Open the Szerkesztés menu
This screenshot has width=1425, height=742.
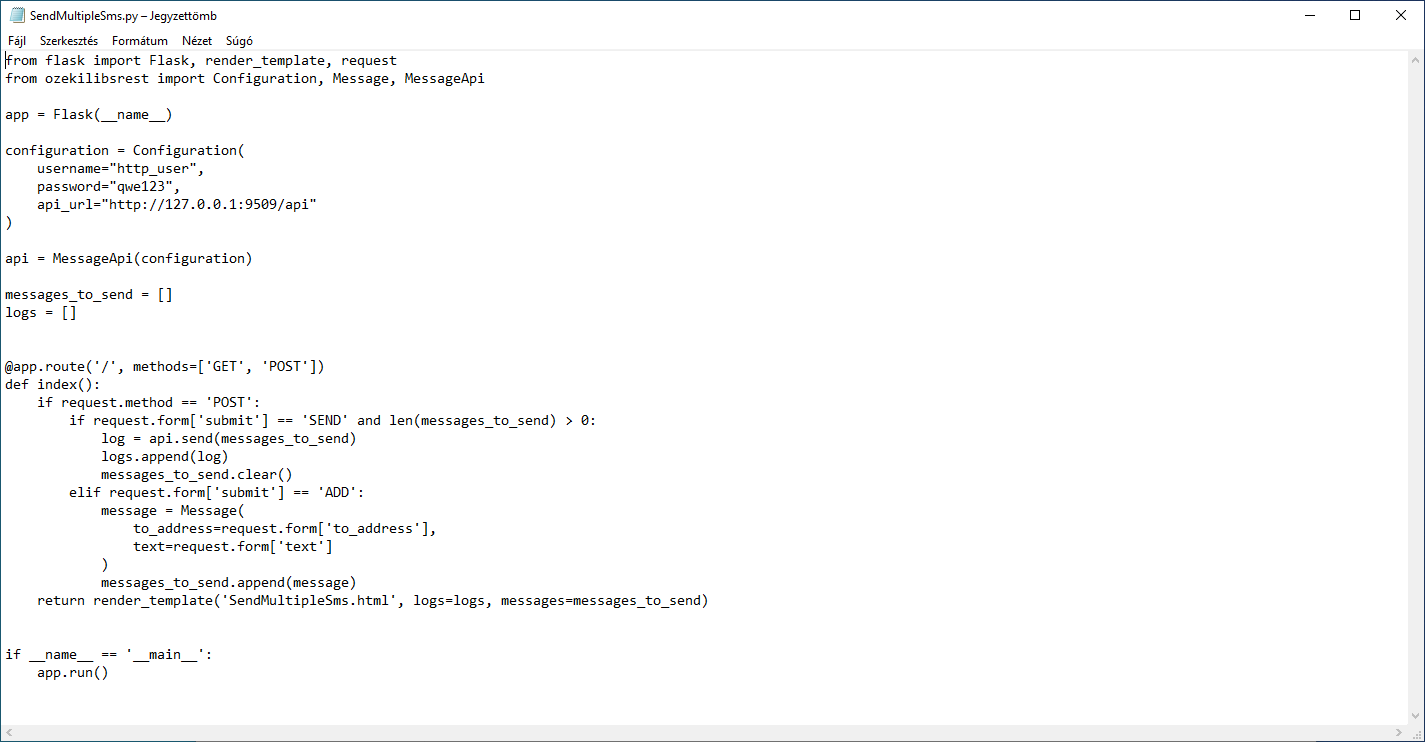[69, 41]
